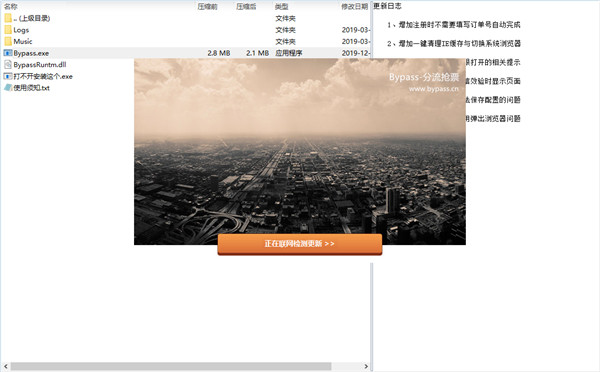This screenshot has width=600, height=372.
Task: Sort files by 类型 column header
Action: pyautogui.click(x=282, y=6)
